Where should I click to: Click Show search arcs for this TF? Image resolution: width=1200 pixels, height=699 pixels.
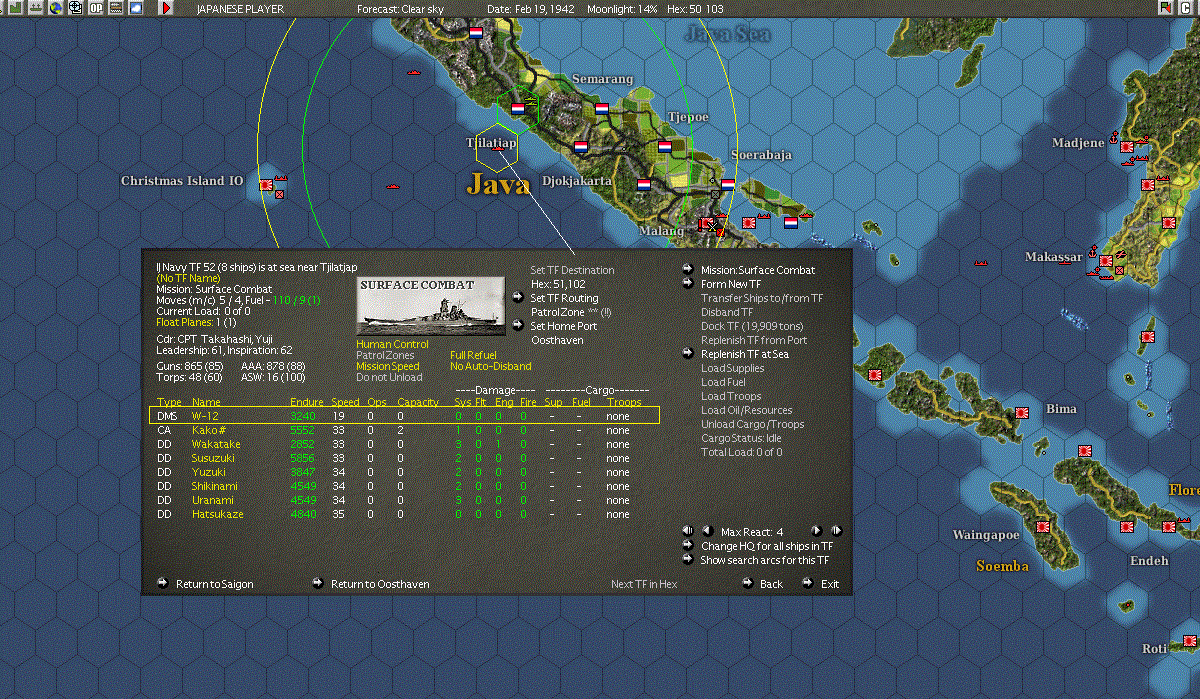pos(765,560)
